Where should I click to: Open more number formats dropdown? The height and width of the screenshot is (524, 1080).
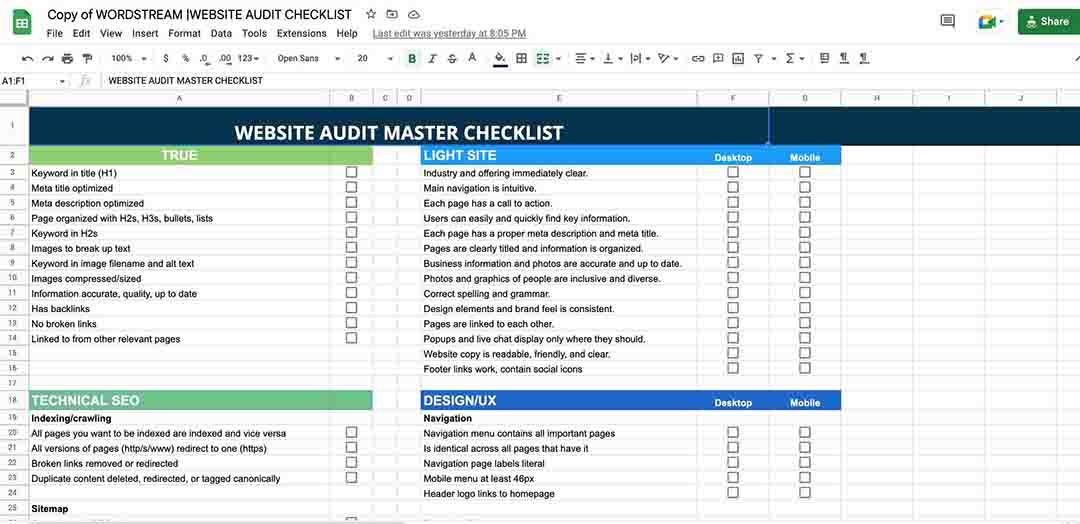pyautogui.click(x=248, y=59)
